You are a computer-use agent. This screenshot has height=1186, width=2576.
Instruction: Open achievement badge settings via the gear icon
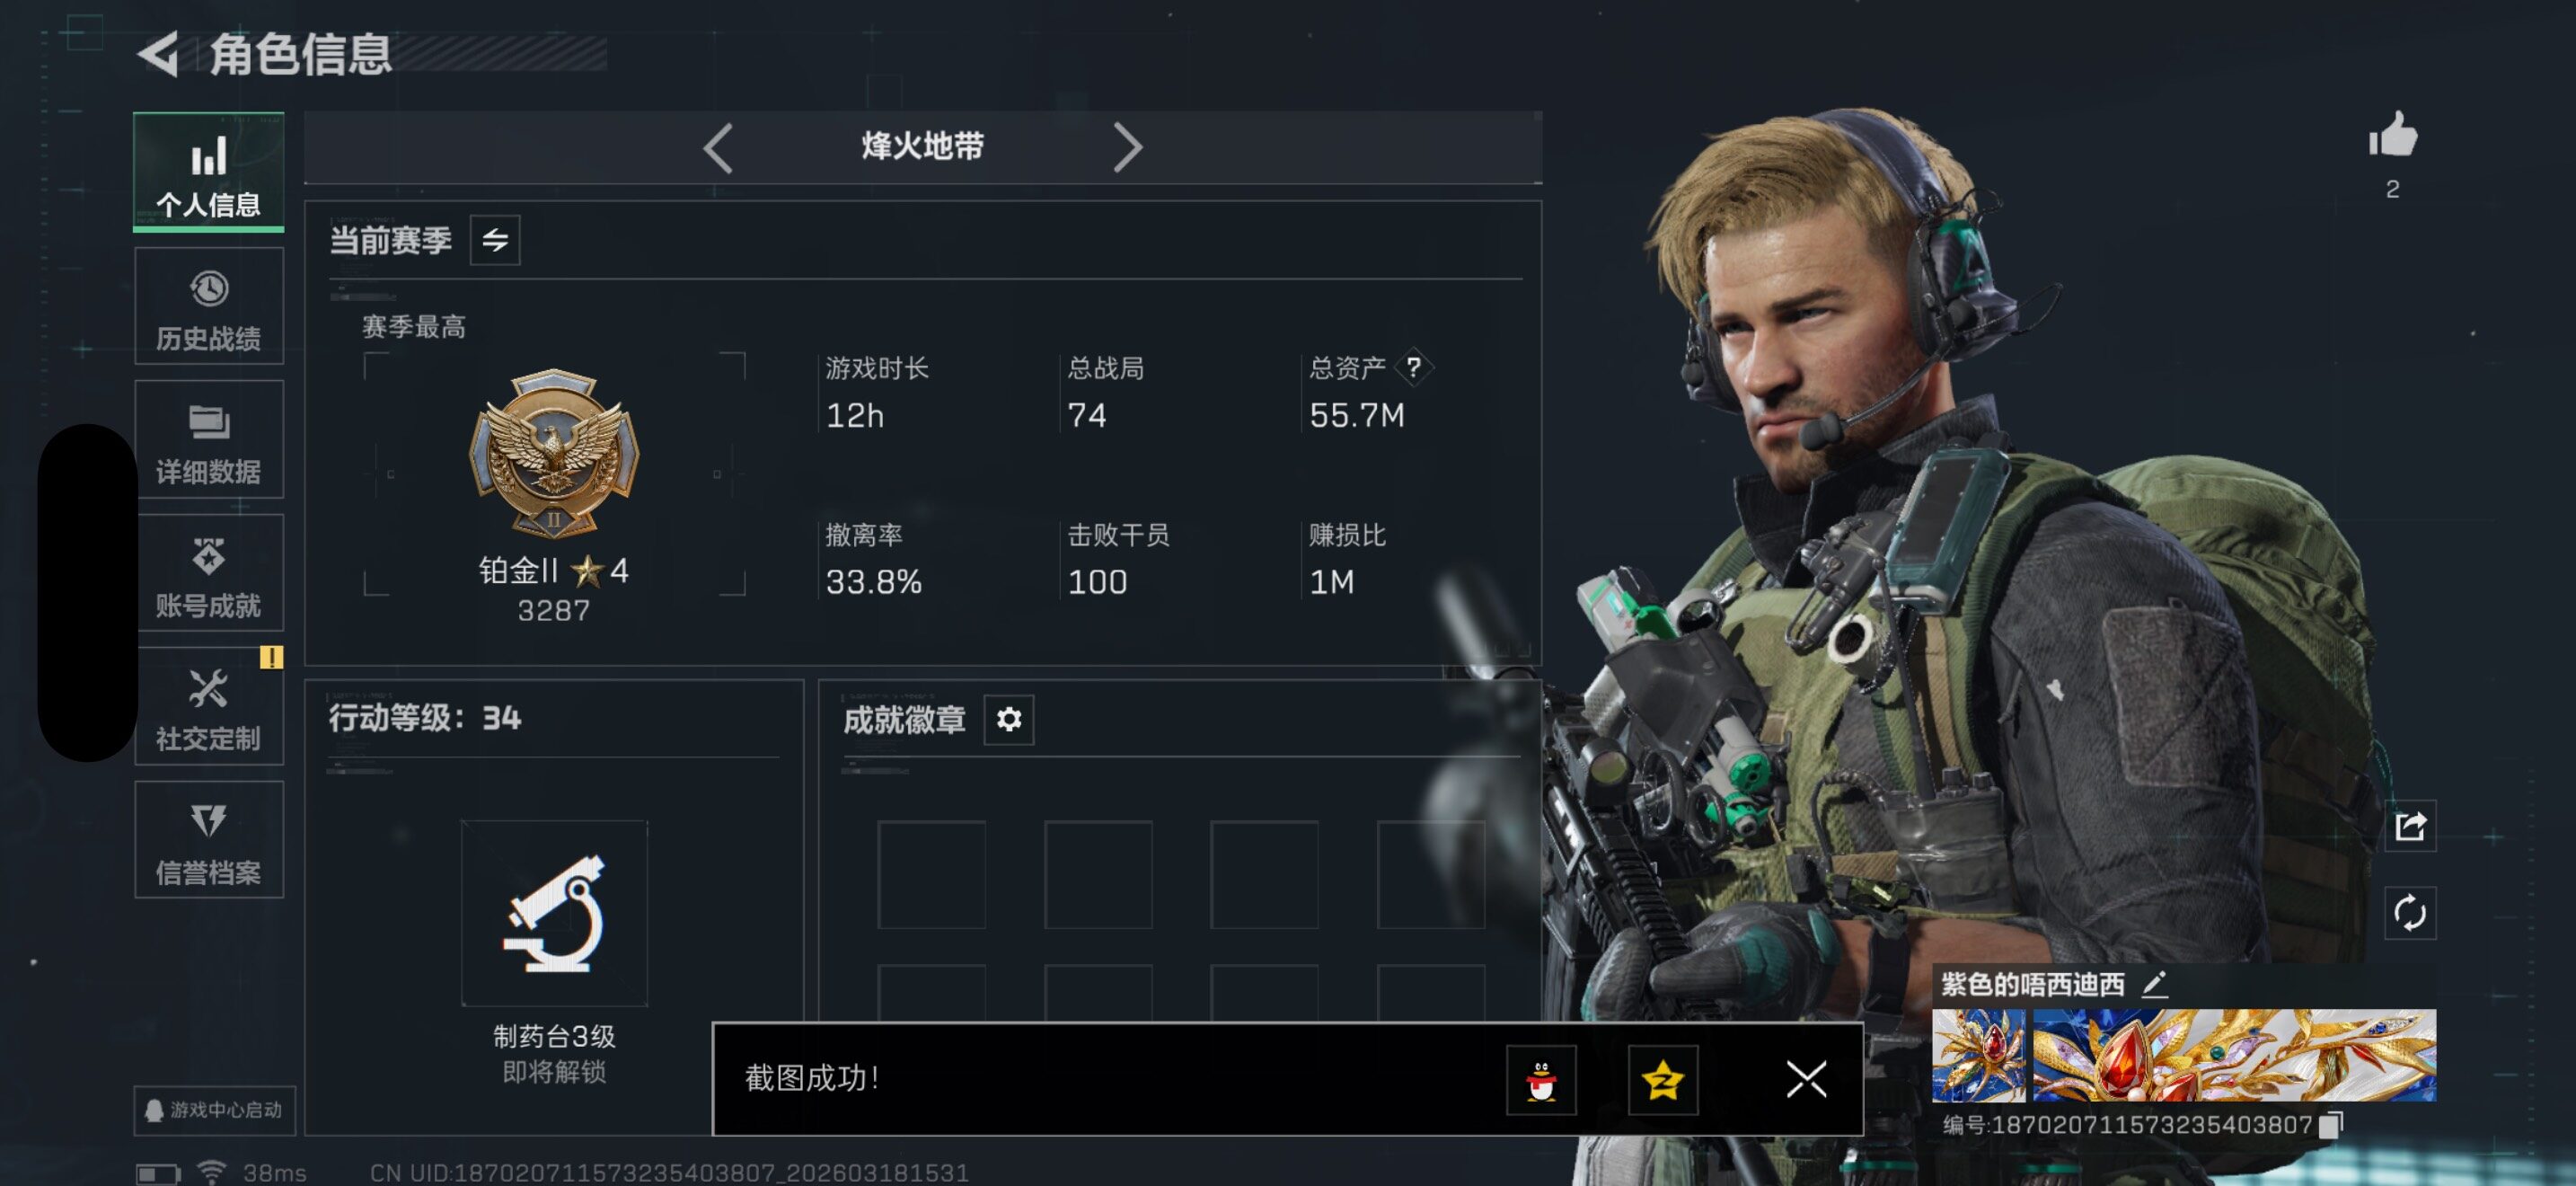1009,719
